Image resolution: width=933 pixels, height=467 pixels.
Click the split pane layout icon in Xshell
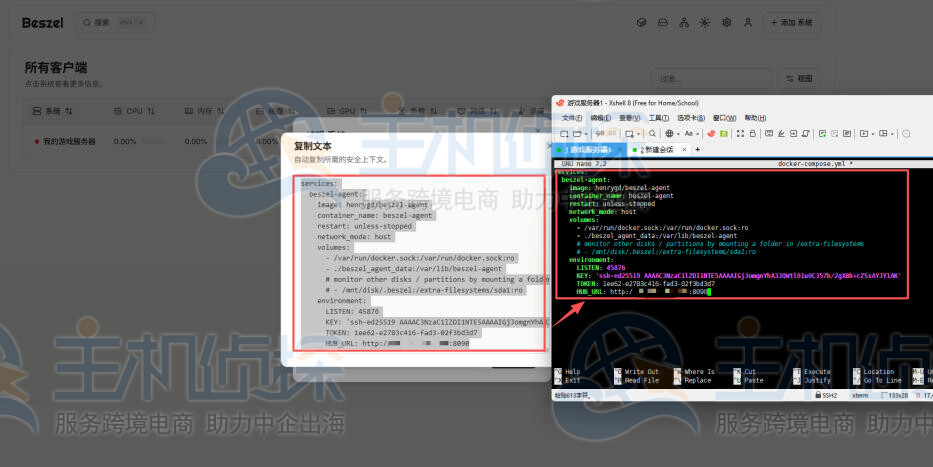click(883, 134)
